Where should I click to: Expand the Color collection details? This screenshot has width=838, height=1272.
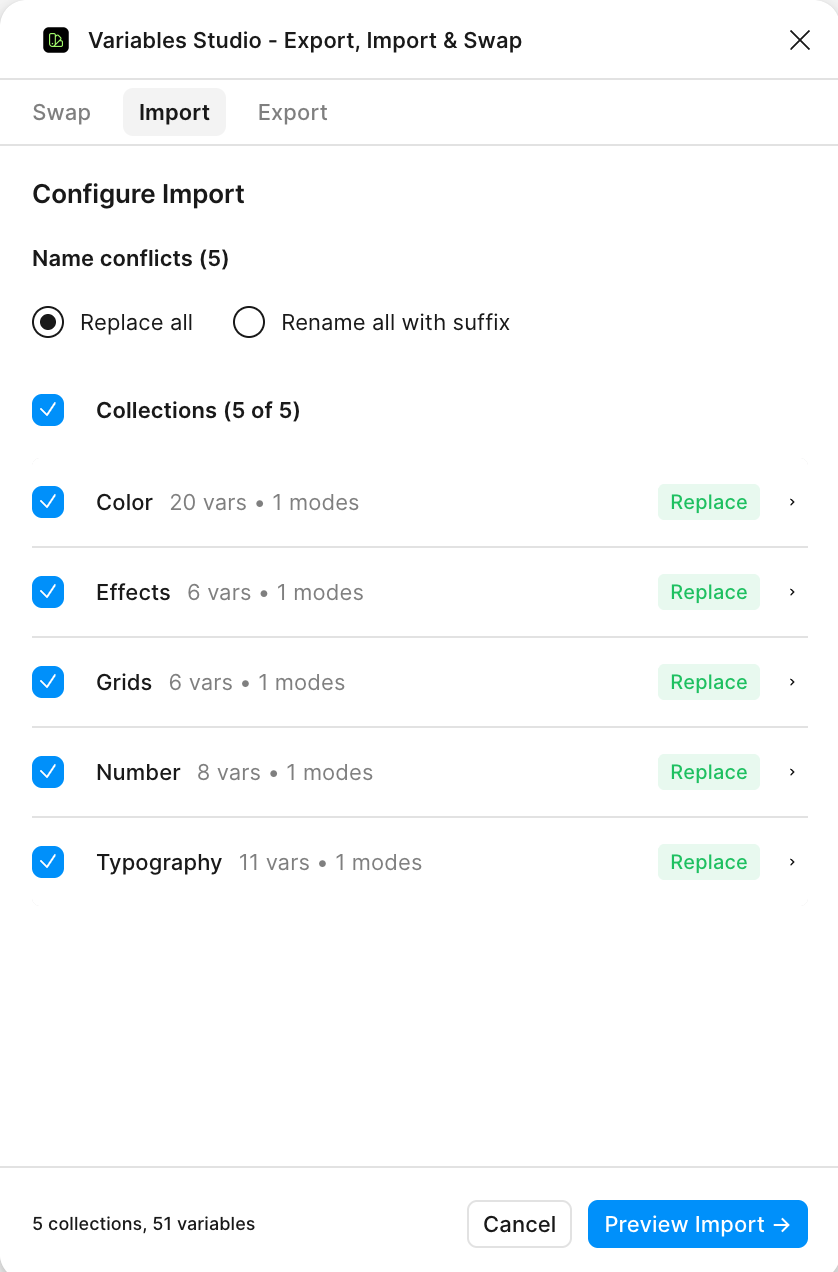click(x=791, y=502)
